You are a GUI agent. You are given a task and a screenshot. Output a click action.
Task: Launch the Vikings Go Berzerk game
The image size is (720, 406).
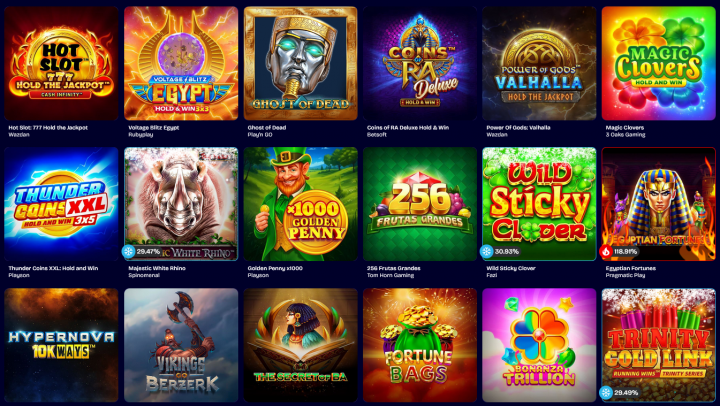point(181,345)
